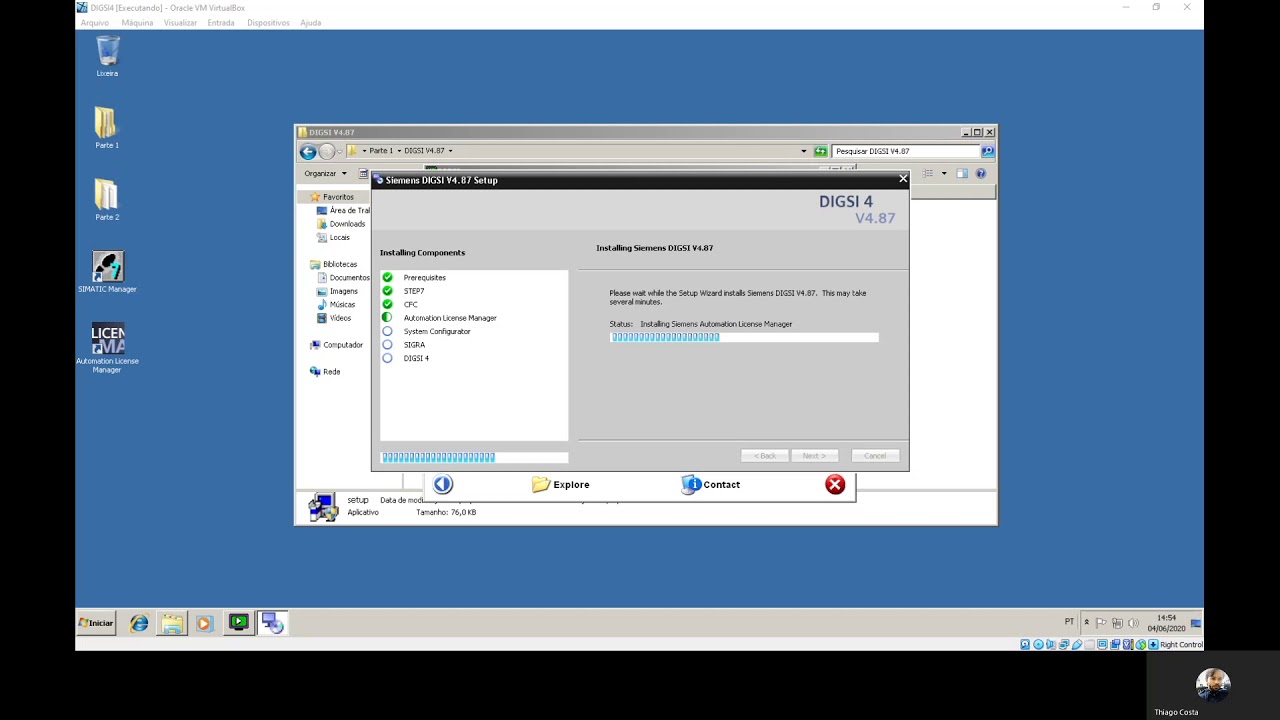Open the Parte 1 desktop folder
Screen dimensions: 1280x720
coord(107,128)
